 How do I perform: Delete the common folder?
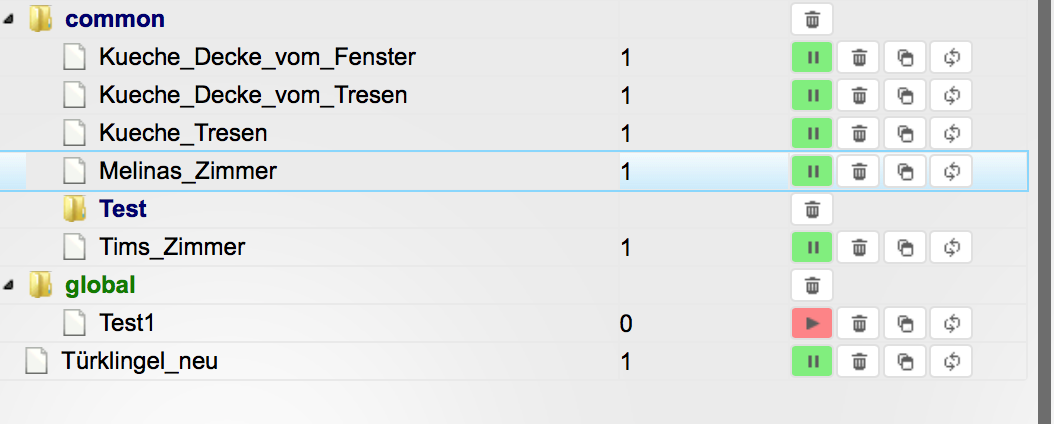[812, 19]
